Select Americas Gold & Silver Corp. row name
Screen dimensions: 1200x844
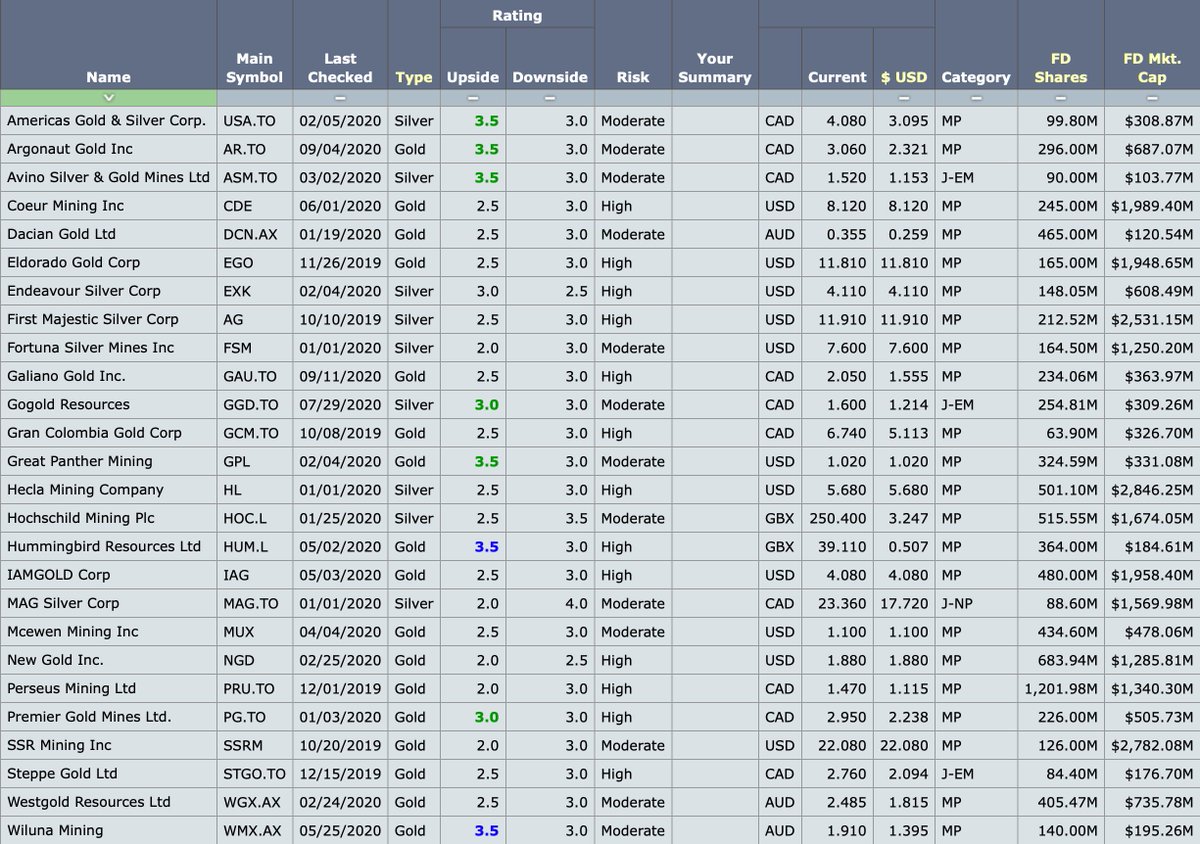106,121
